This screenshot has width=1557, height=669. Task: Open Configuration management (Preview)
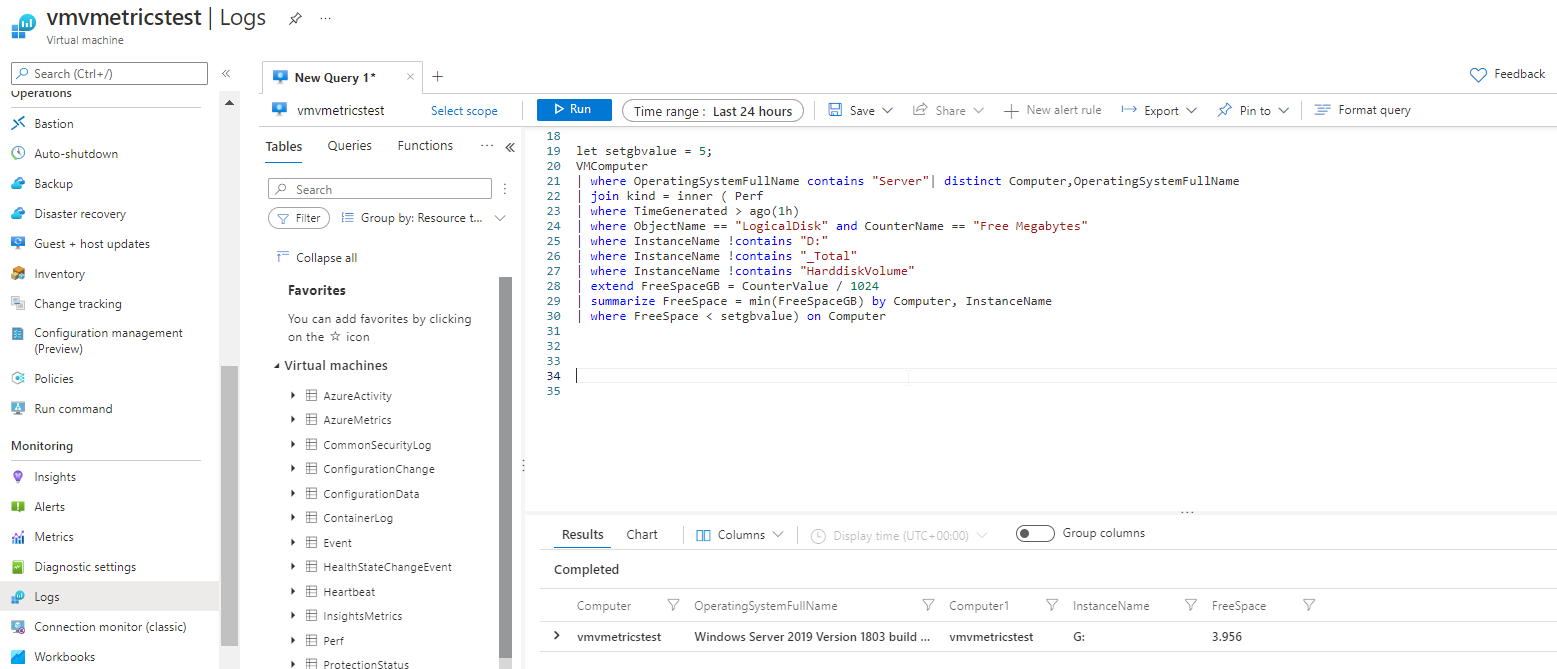coord(109,341)
